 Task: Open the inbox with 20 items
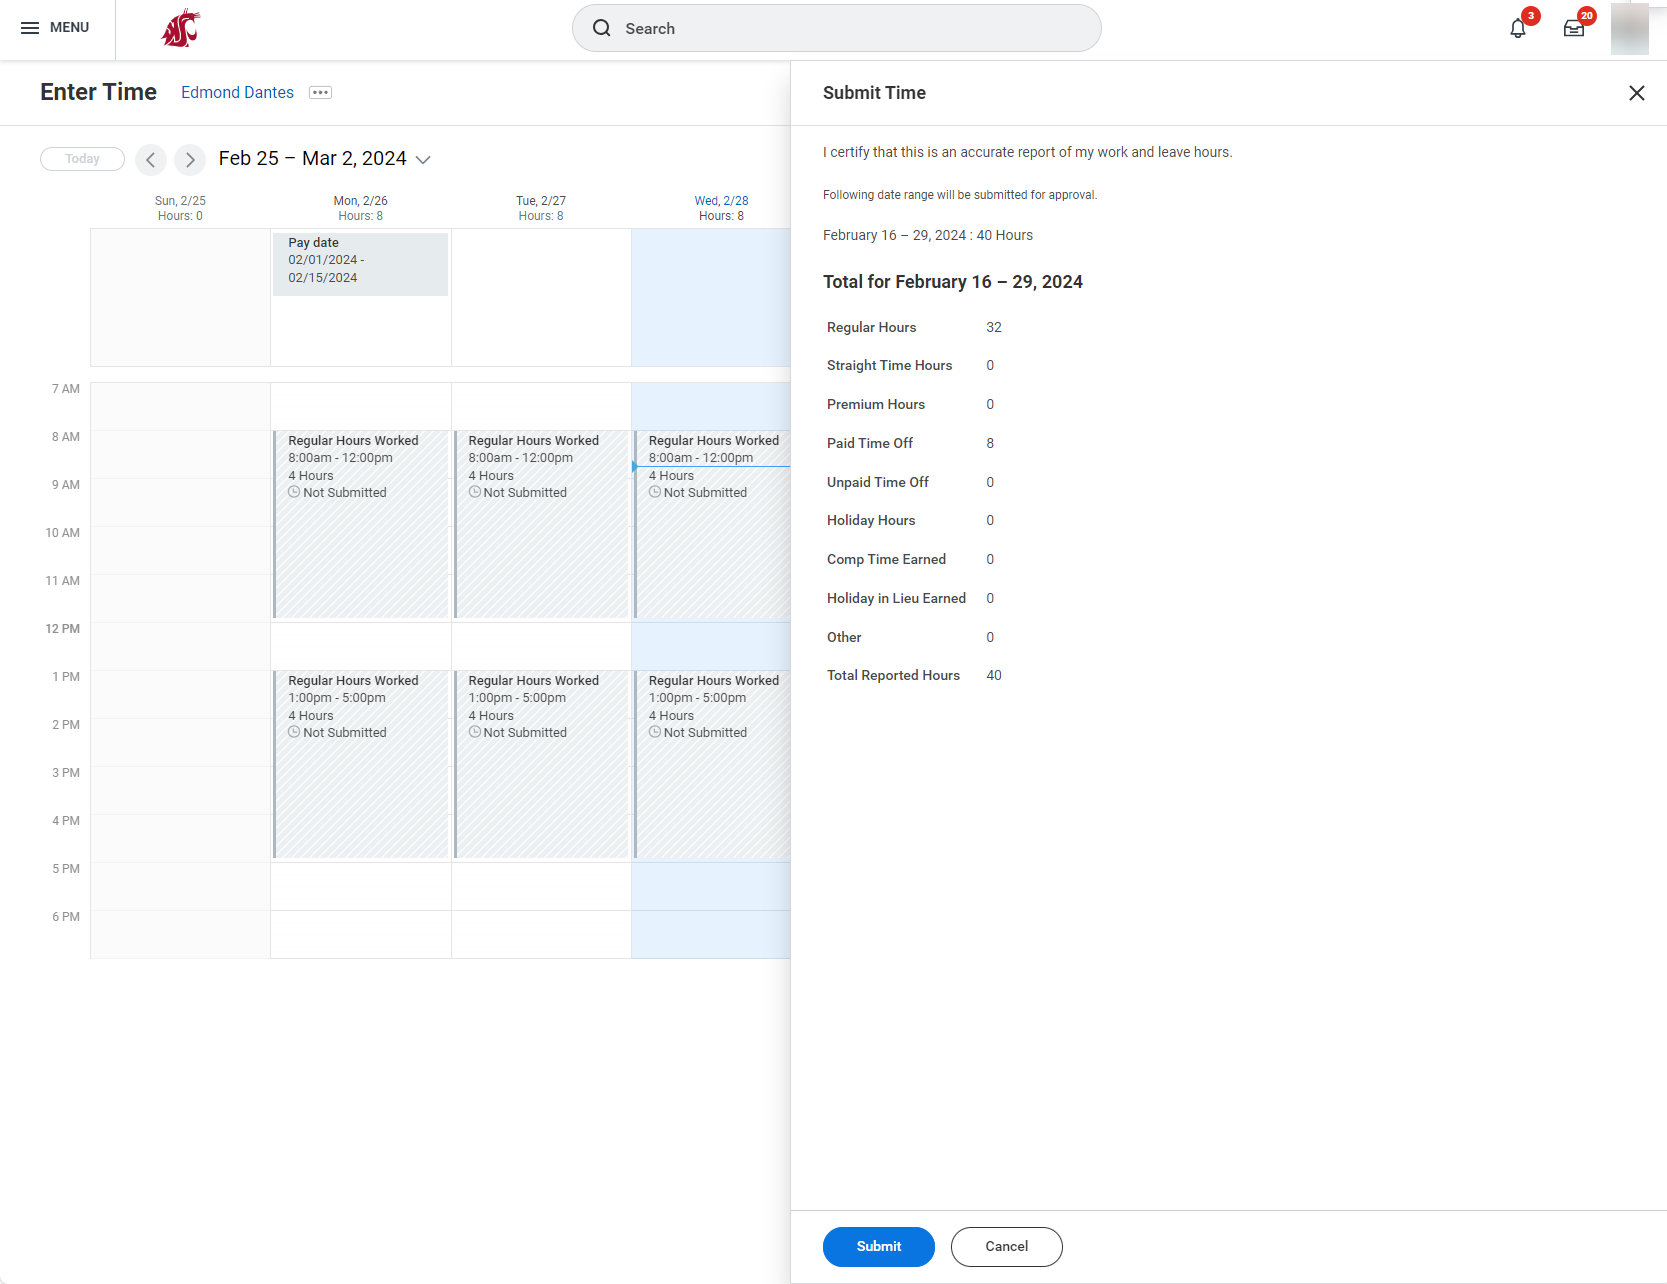(1573, 27)
